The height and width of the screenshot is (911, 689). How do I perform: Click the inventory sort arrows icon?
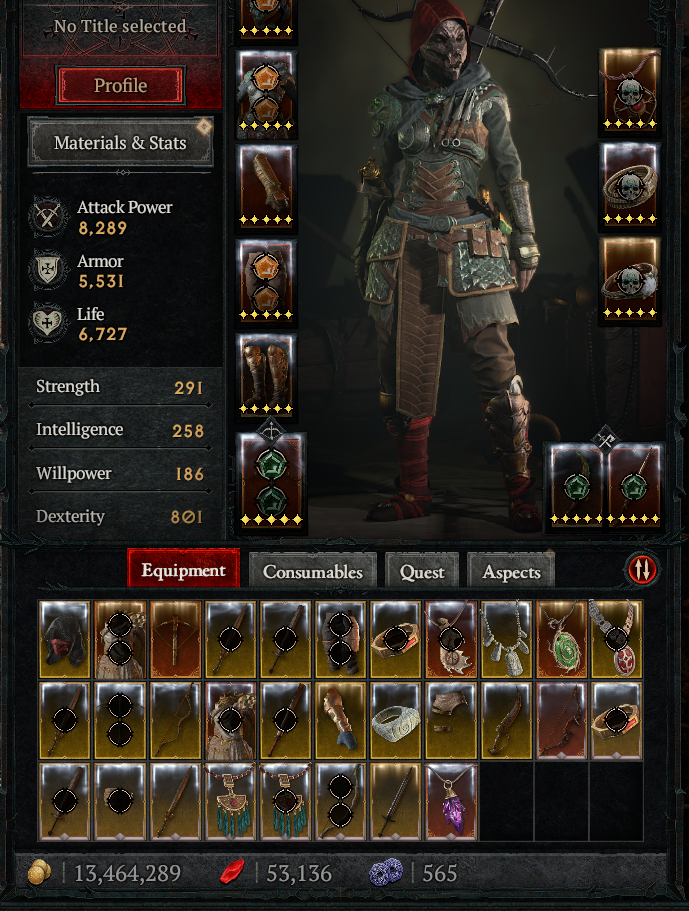point(642,569)
